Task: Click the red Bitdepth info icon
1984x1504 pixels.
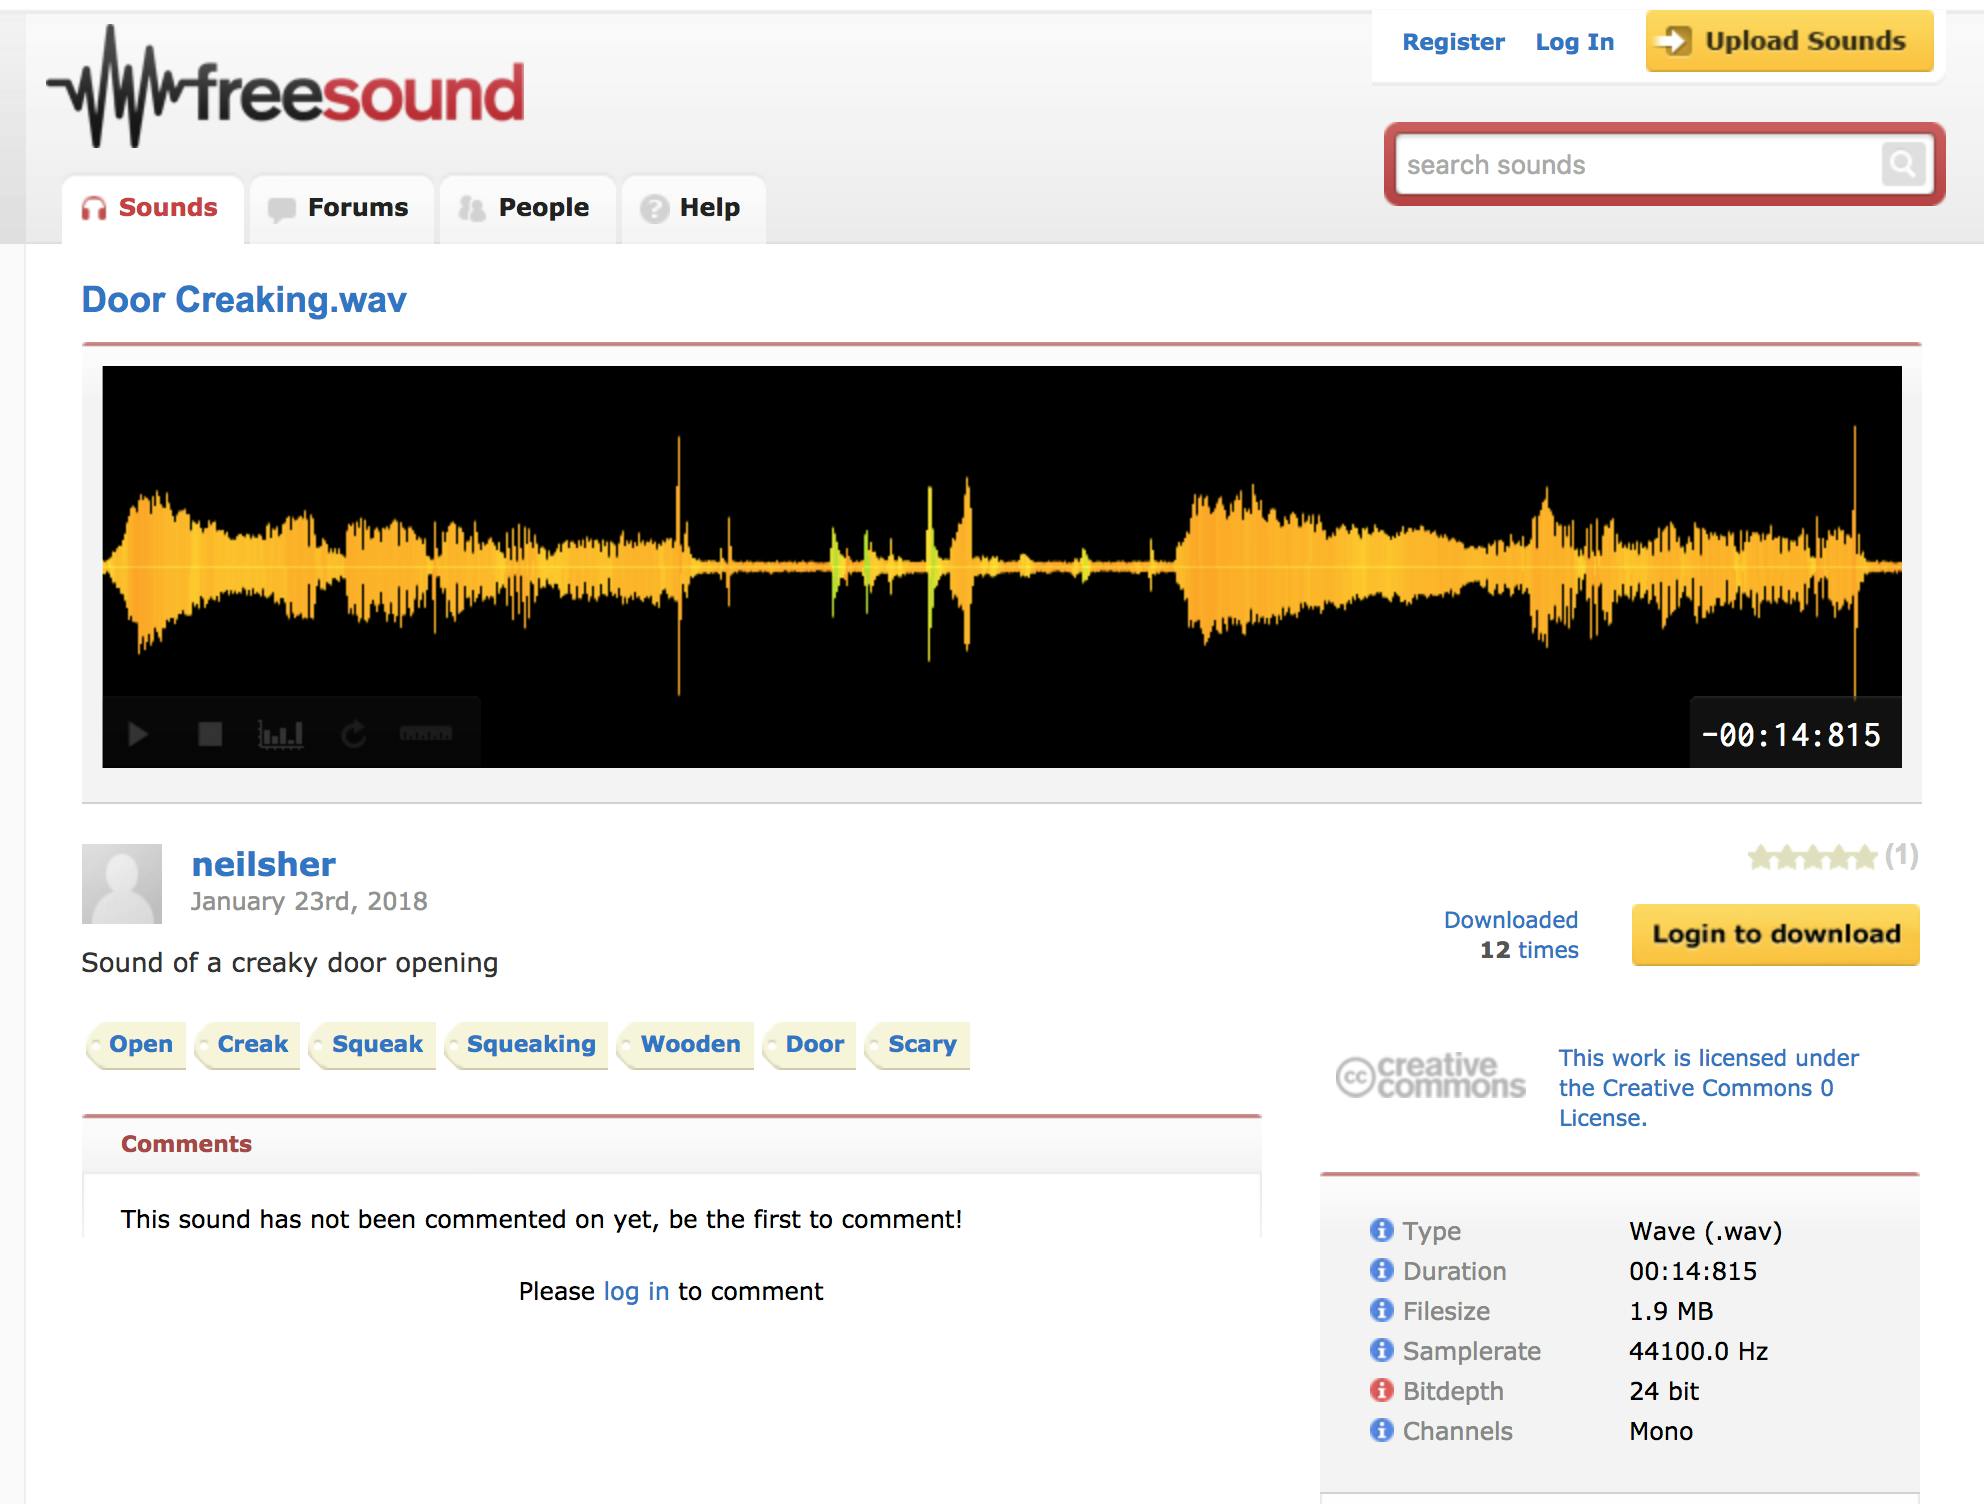Action: pyautogui.click(x=1381, y=1390)
